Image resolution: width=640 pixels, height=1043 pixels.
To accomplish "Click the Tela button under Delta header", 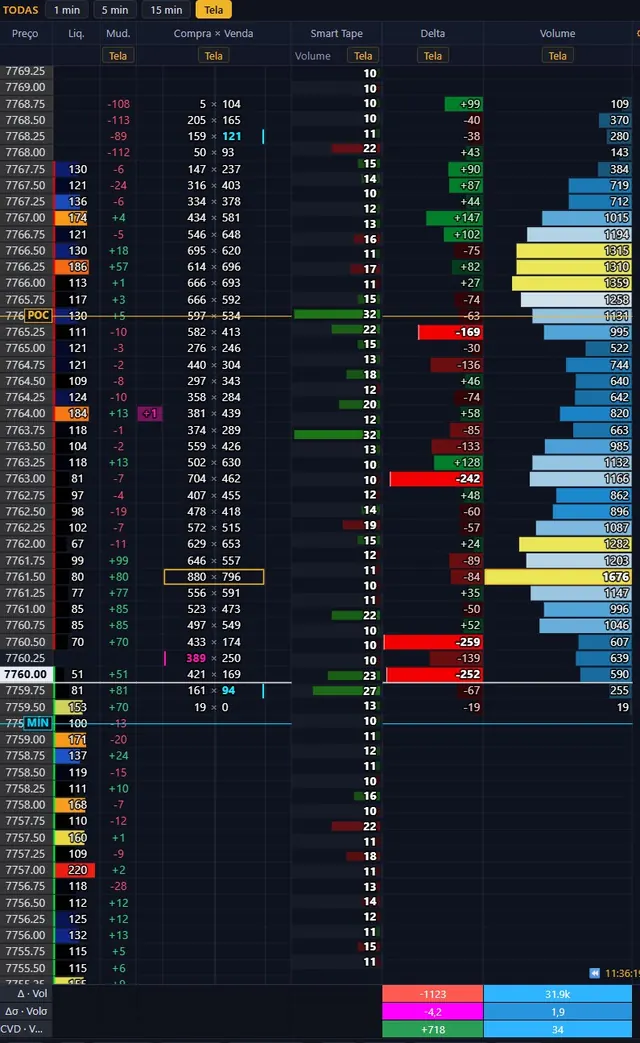I will tap(432, 56).
